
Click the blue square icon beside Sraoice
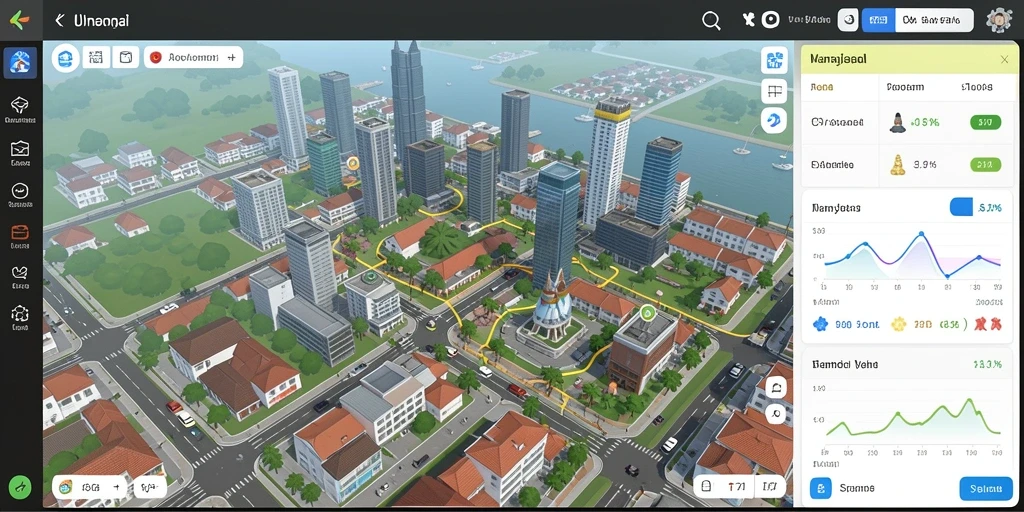pos(820,488)
